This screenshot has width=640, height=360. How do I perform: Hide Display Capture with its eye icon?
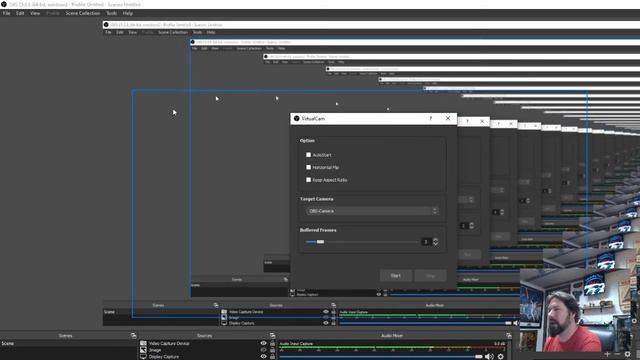[263, 357]
